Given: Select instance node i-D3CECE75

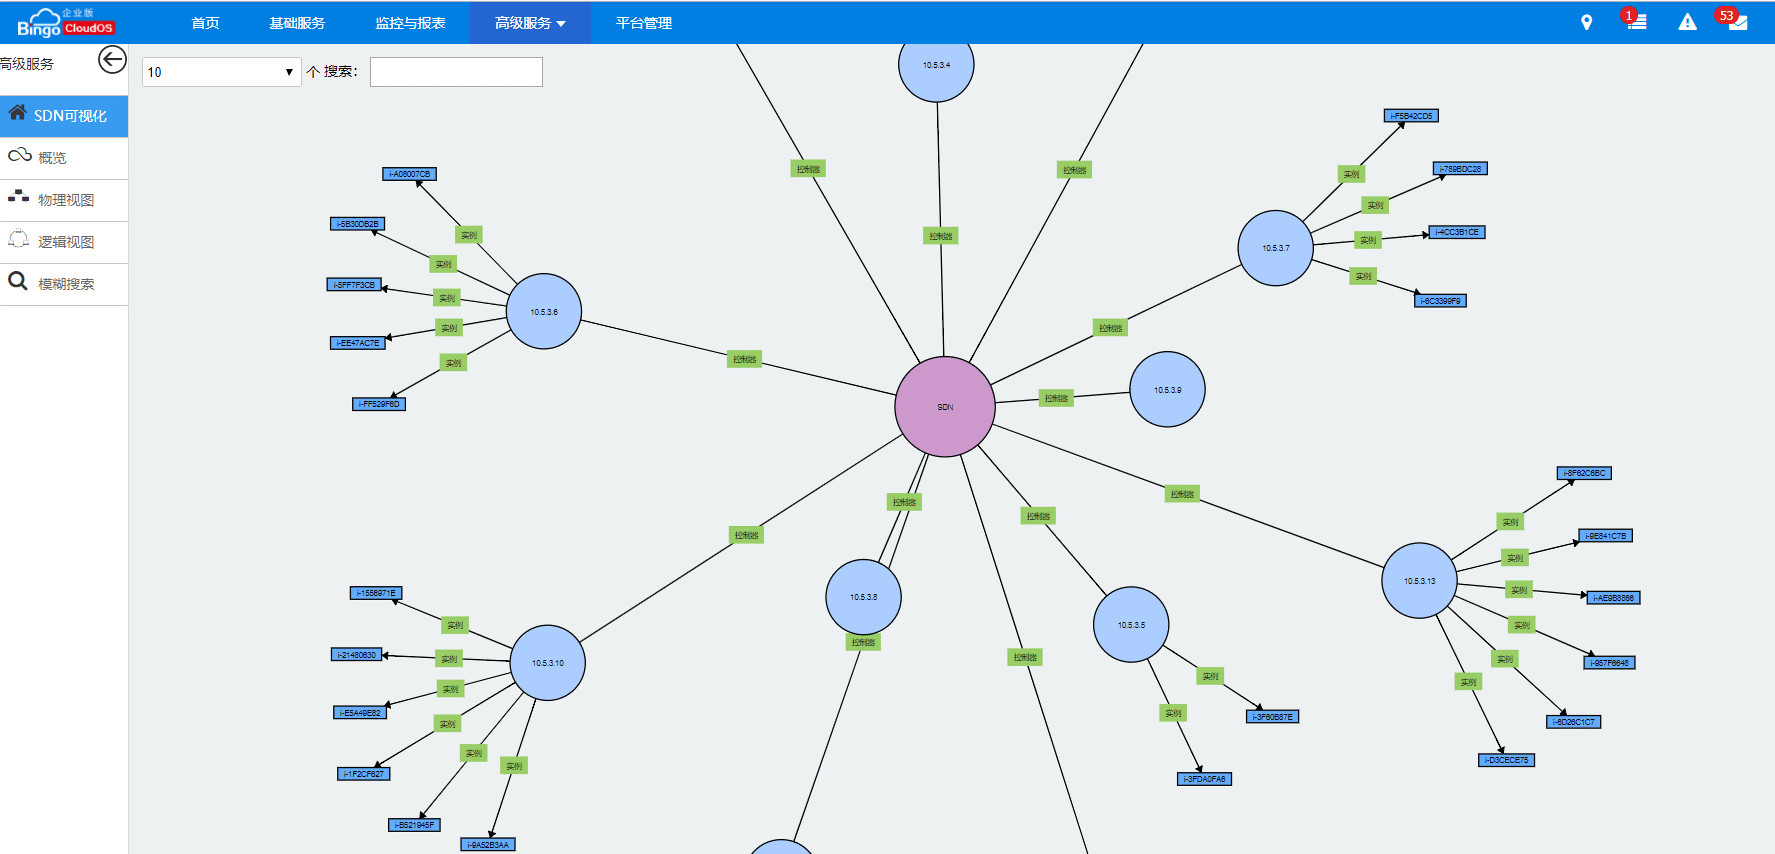Looking at the screenshot, I should coord(1506,760).
